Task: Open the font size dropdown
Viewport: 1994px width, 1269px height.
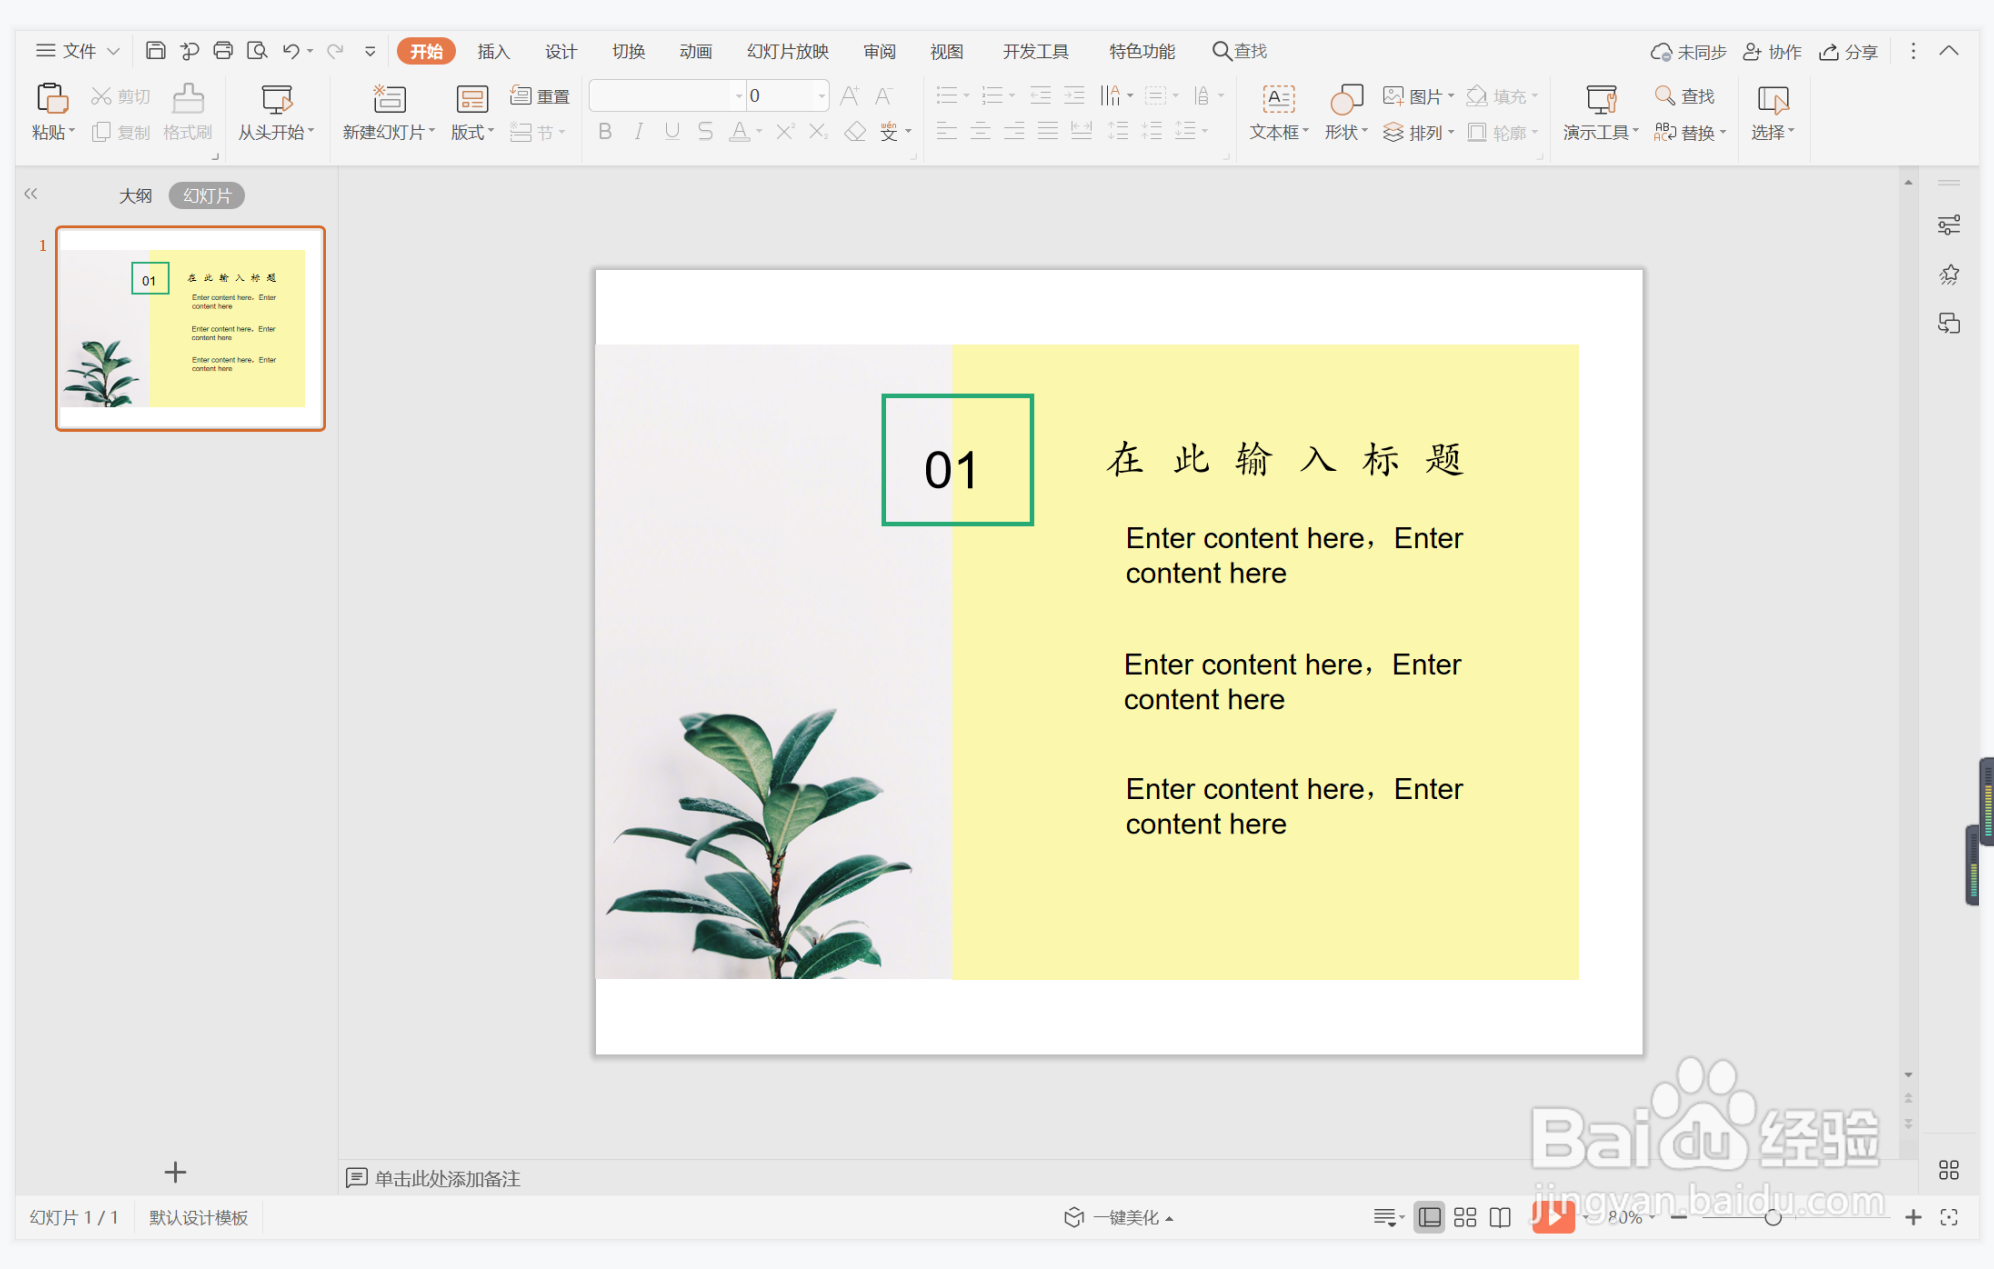Action: pyautogui.click(x=822, y=96)
